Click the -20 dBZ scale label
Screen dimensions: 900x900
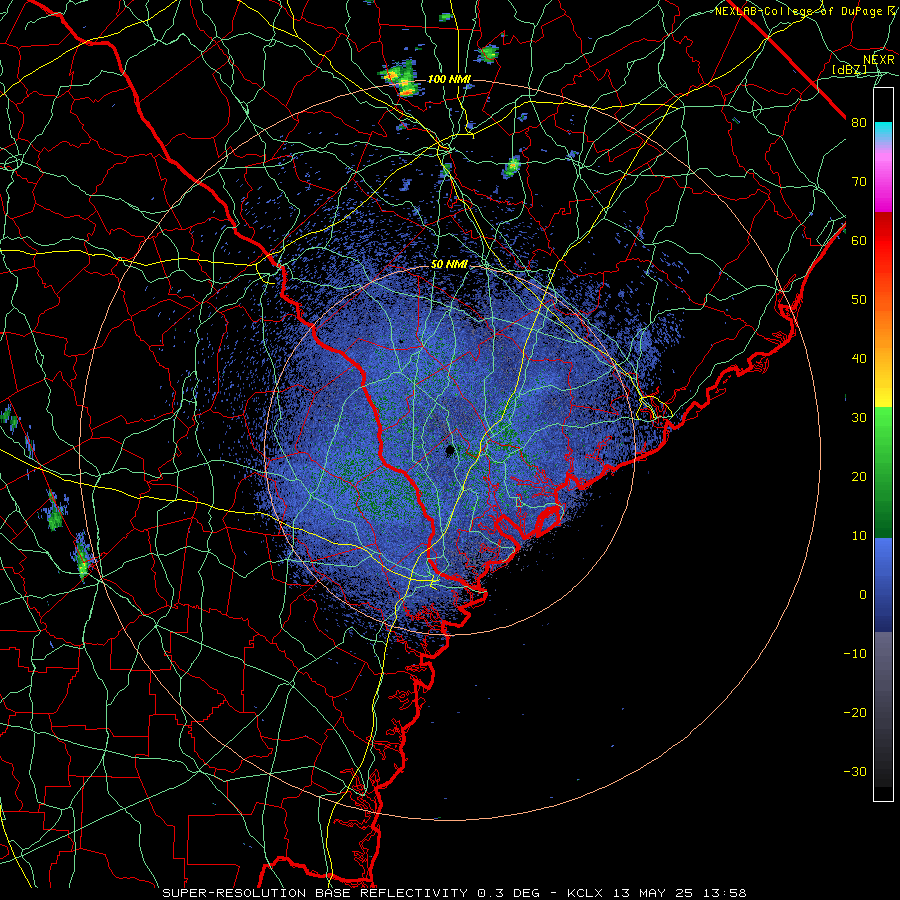(855, 712)
